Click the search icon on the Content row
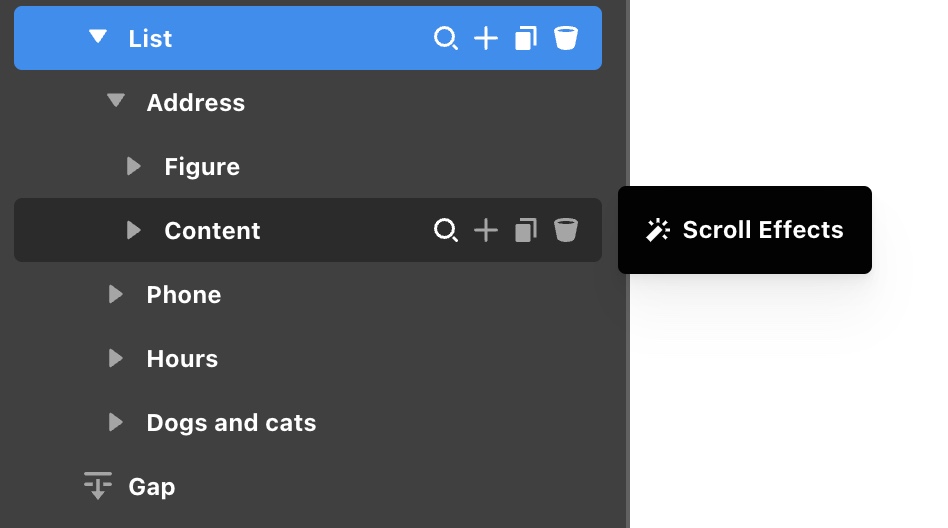The height and width of the screenshot is (528, 948). tap(445, 231)
